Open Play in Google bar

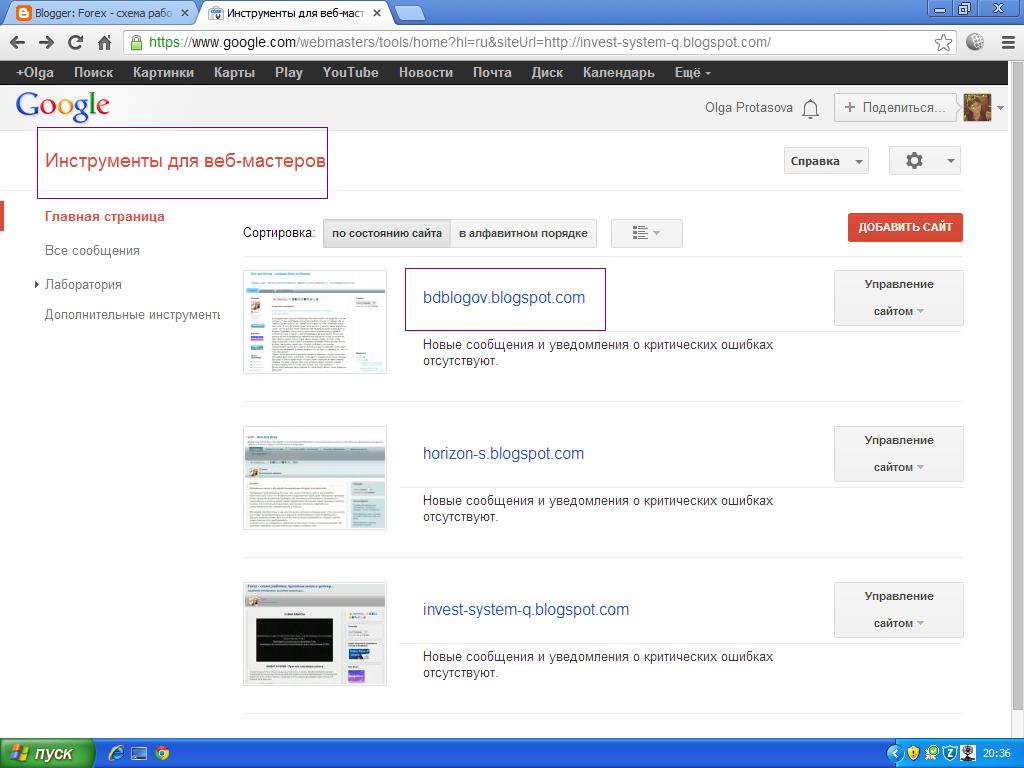tap(289, 72)
